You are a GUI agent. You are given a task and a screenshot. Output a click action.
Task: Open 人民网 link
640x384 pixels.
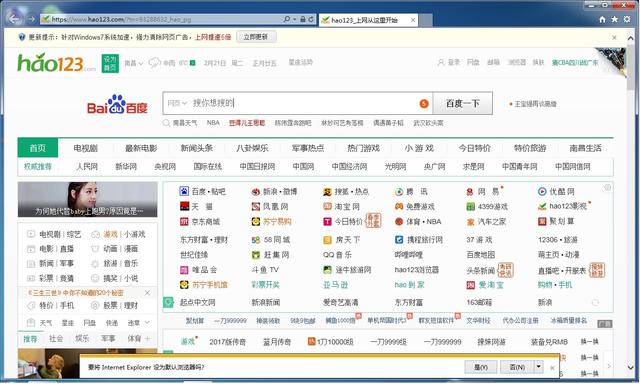(87, 166)
